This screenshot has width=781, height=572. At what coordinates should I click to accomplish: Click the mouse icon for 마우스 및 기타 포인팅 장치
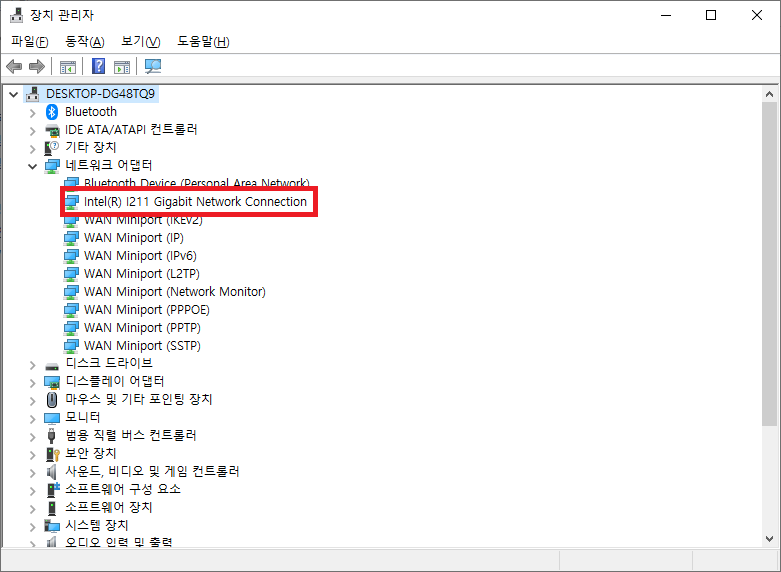click(x=52, y=400)
